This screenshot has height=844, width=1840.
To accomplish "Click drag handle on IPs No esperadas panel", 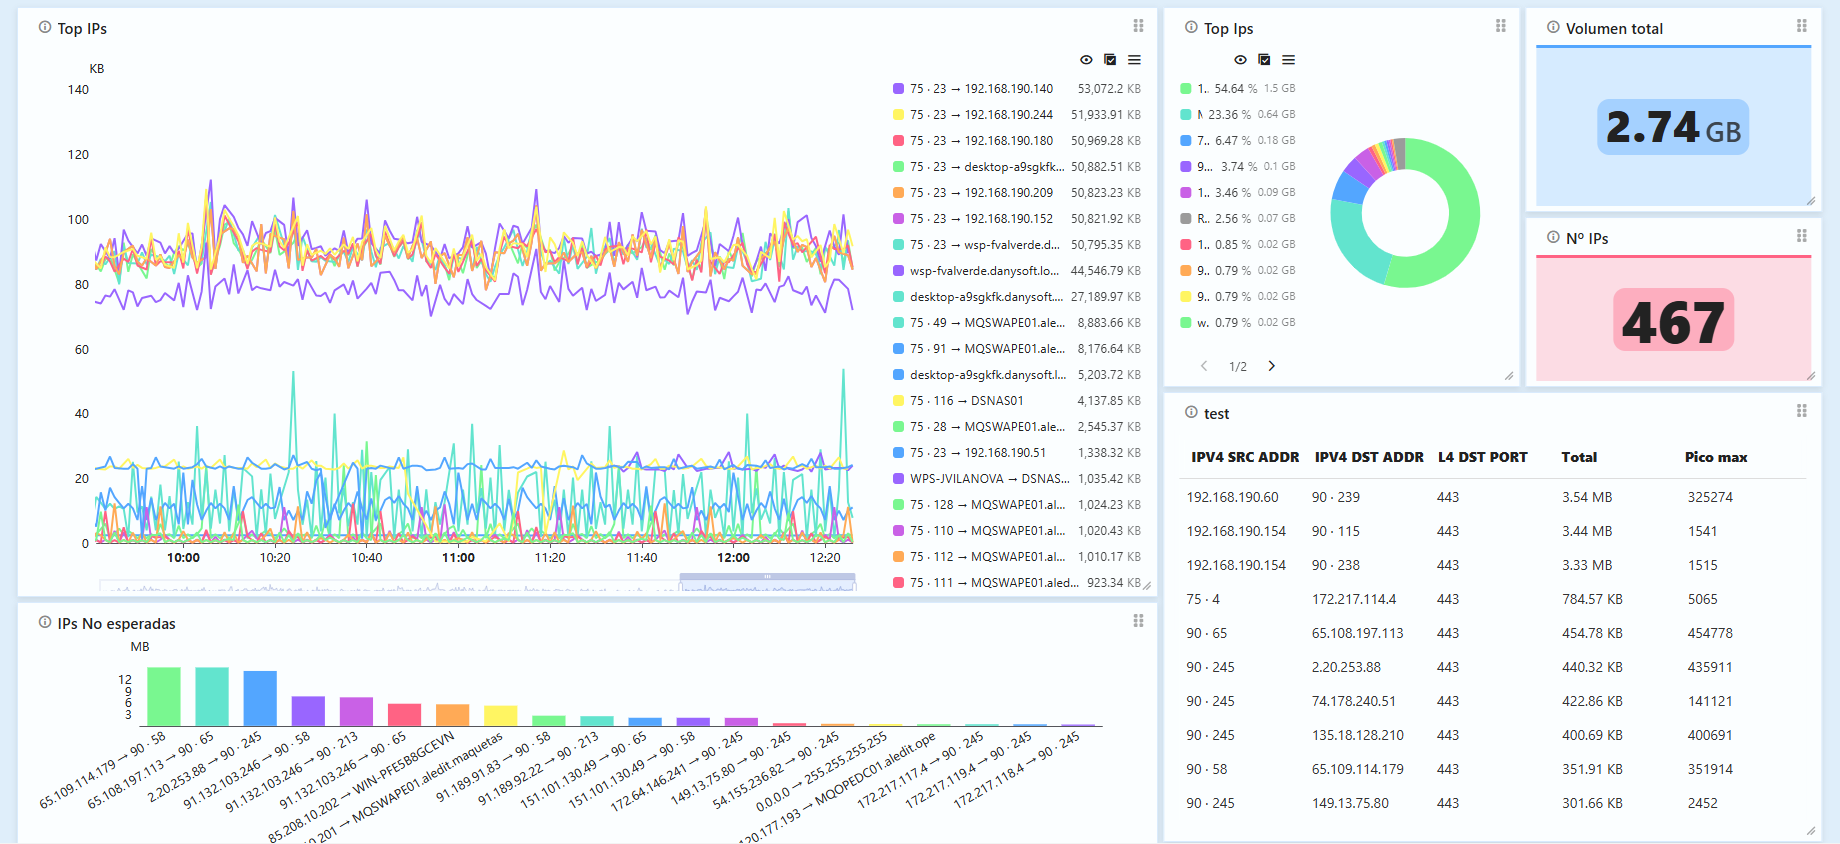I will coord(1138,621).
